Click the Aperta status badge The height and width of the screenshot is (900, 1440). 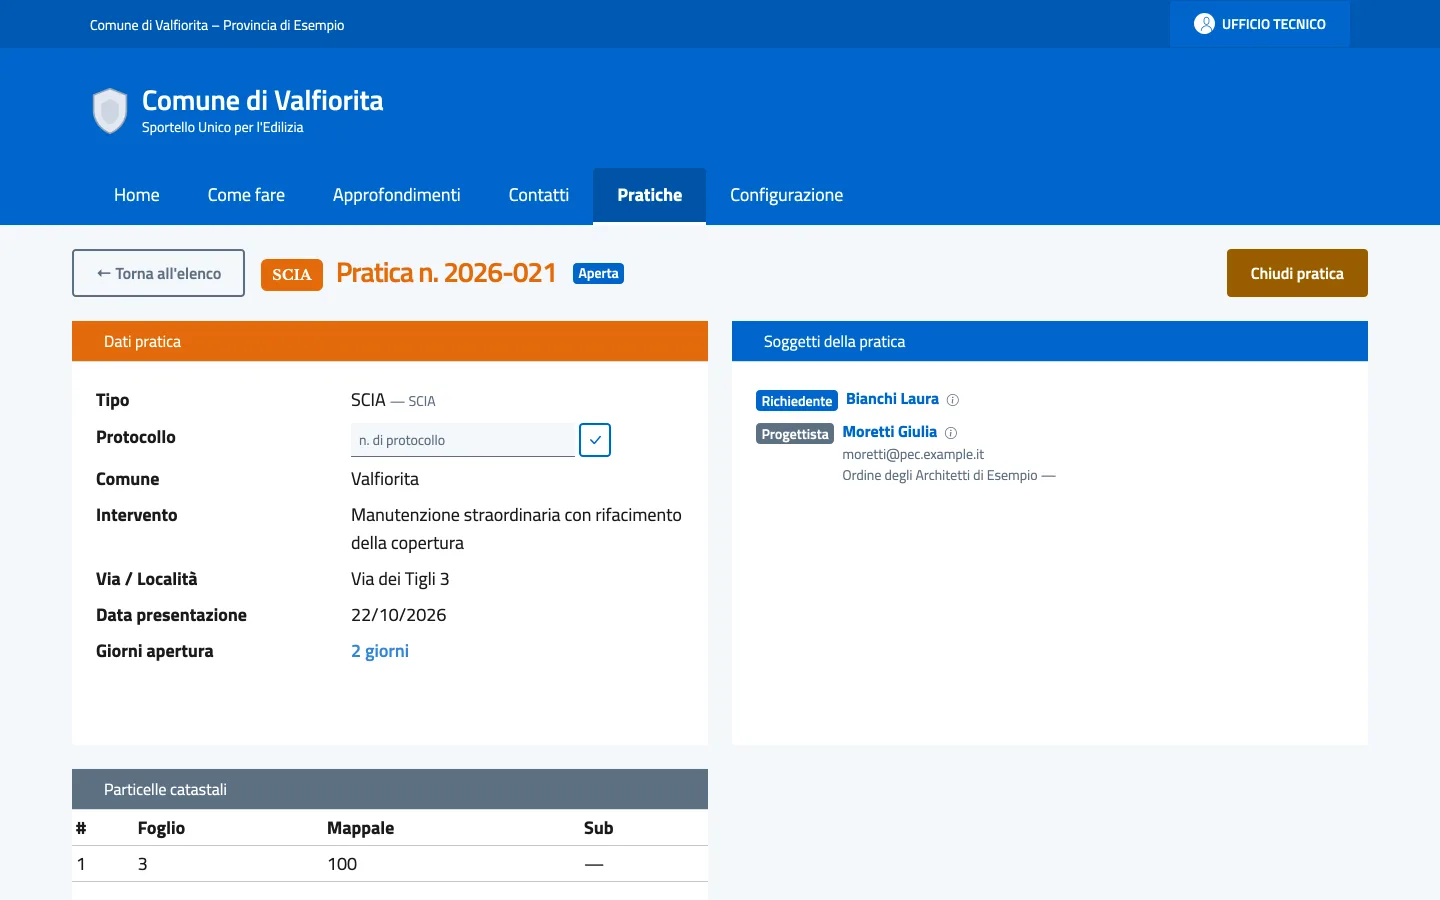tap(598, 273)
